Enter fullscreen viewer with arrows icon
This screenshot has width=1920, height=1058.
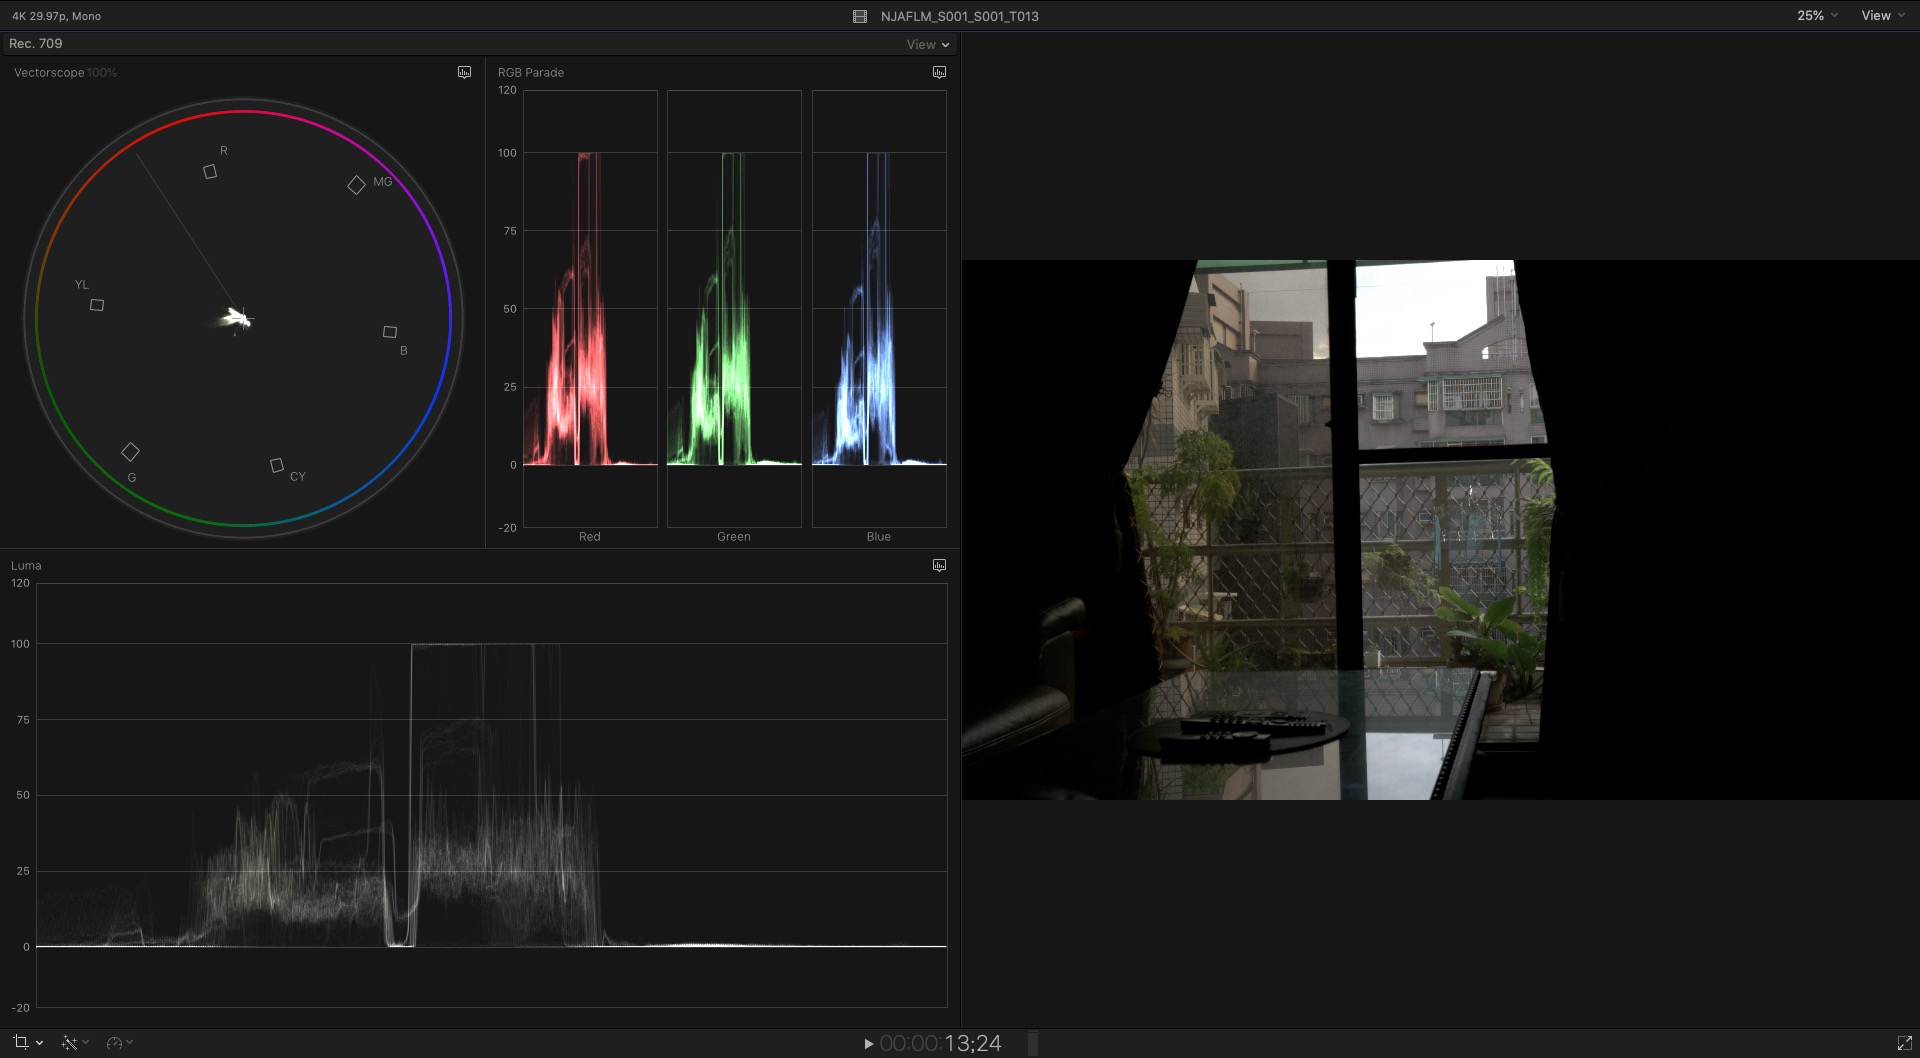1904,1043
